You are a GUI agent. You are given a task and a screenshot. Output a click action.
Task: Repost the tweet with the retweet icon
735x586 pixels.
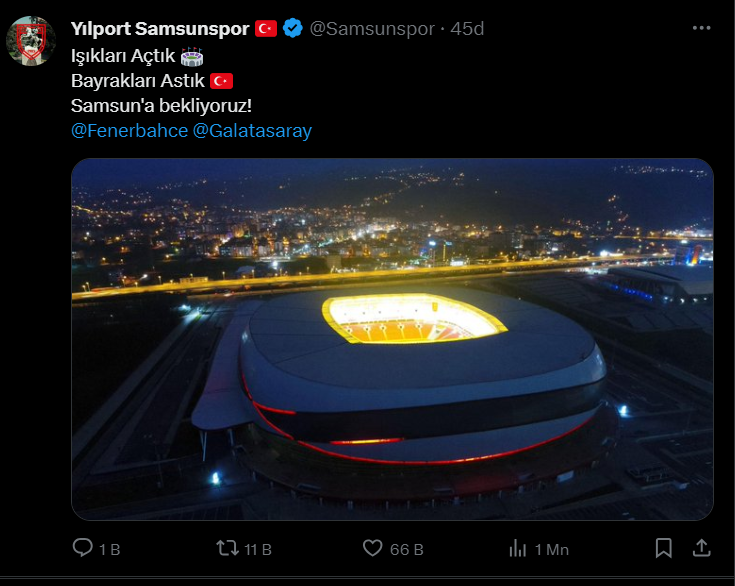(x=227, y=548)
